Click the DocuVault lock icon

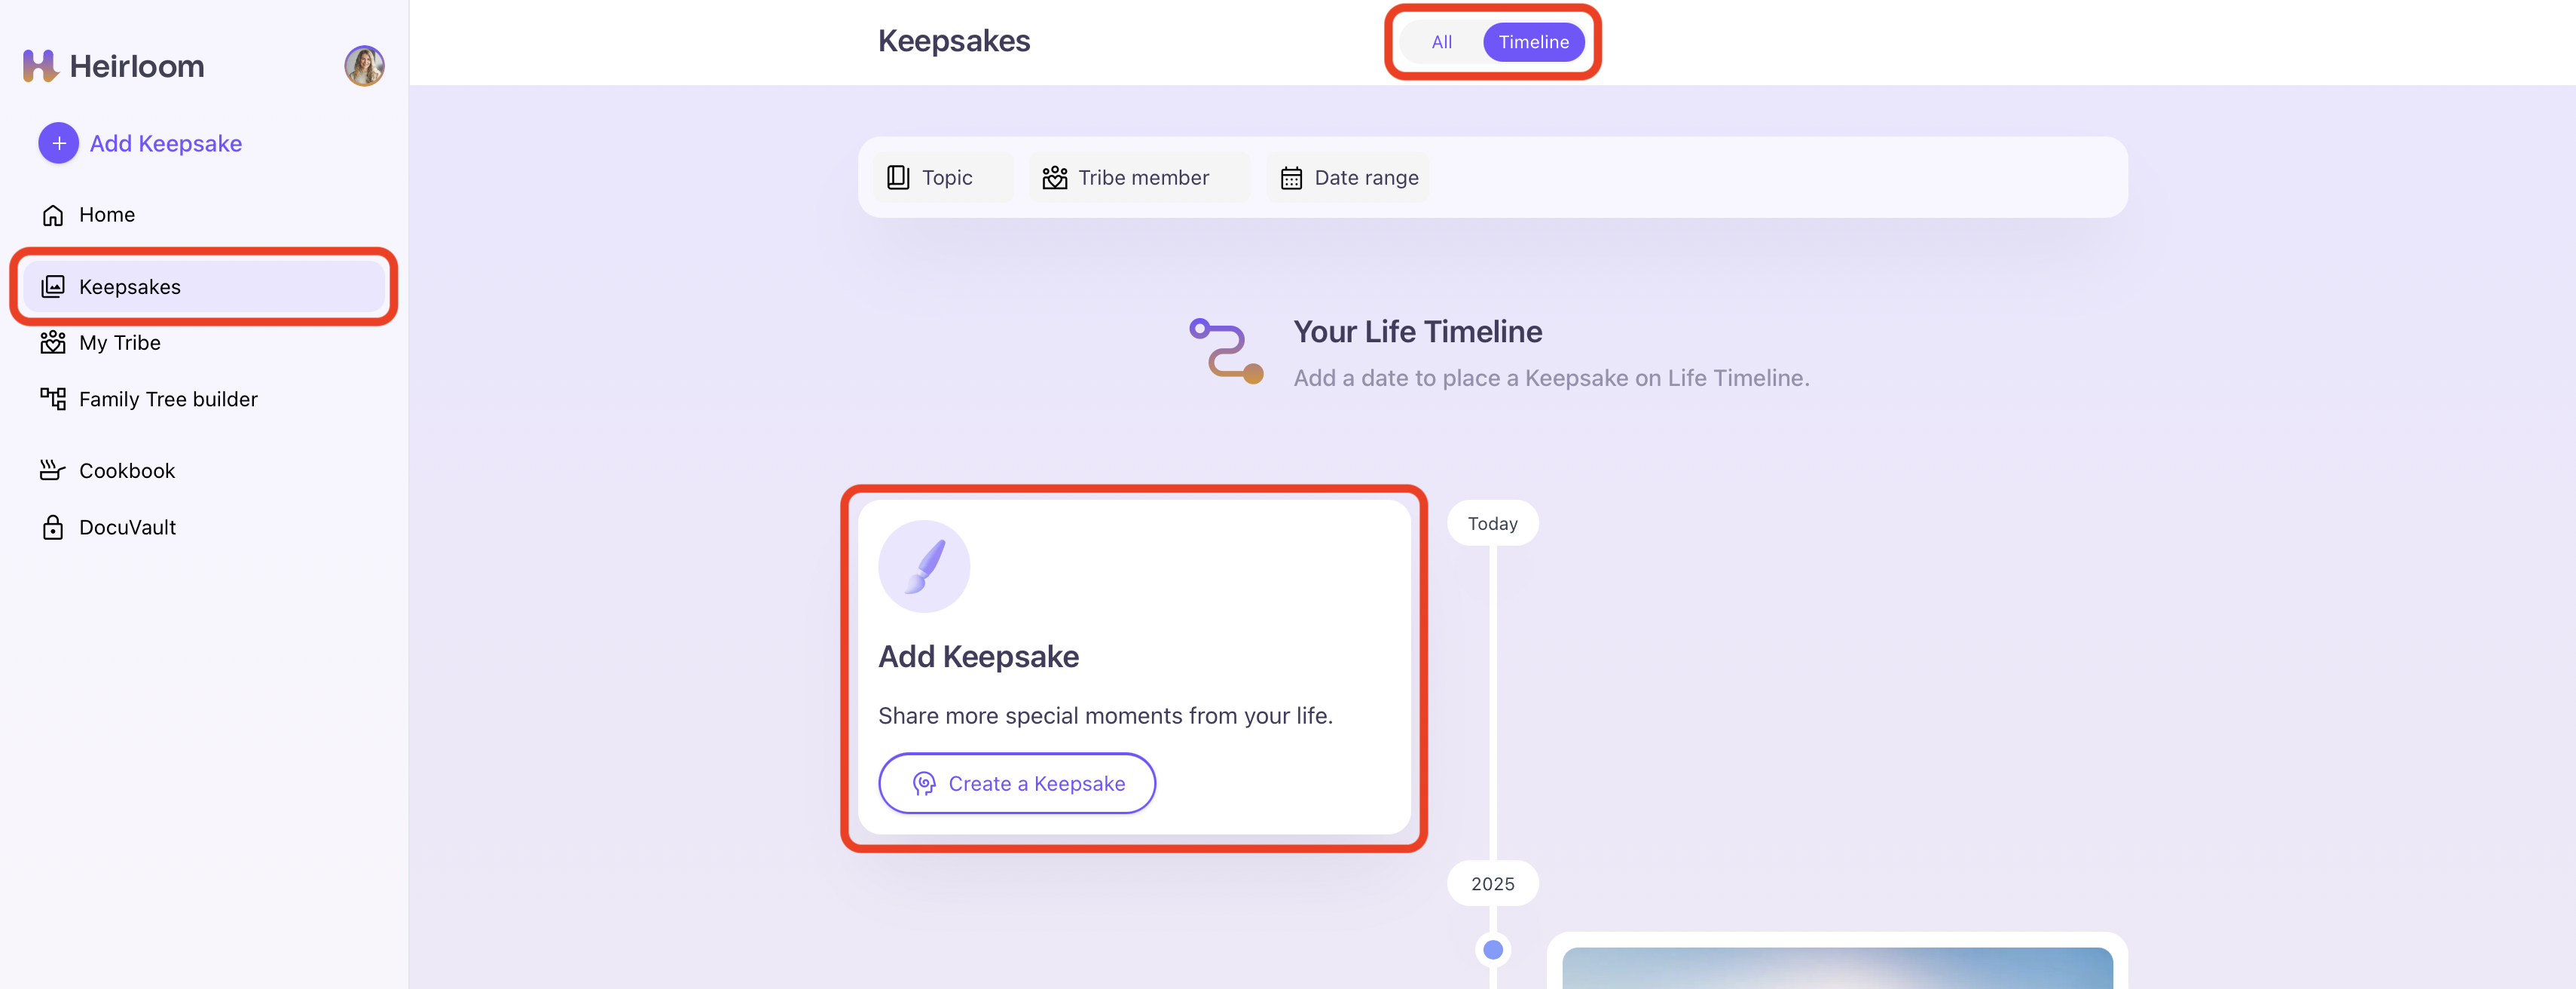(x=53, y=528)
